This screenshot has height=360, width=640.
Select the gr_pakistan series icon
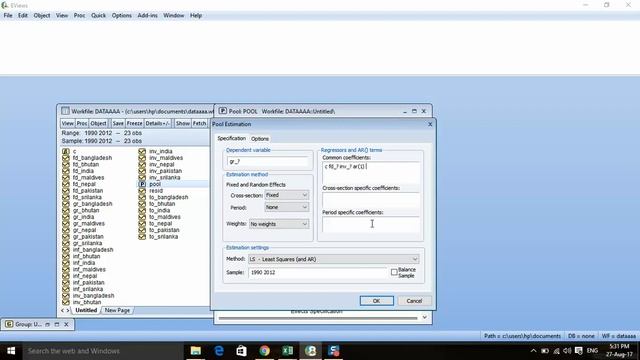click(66, 237)
